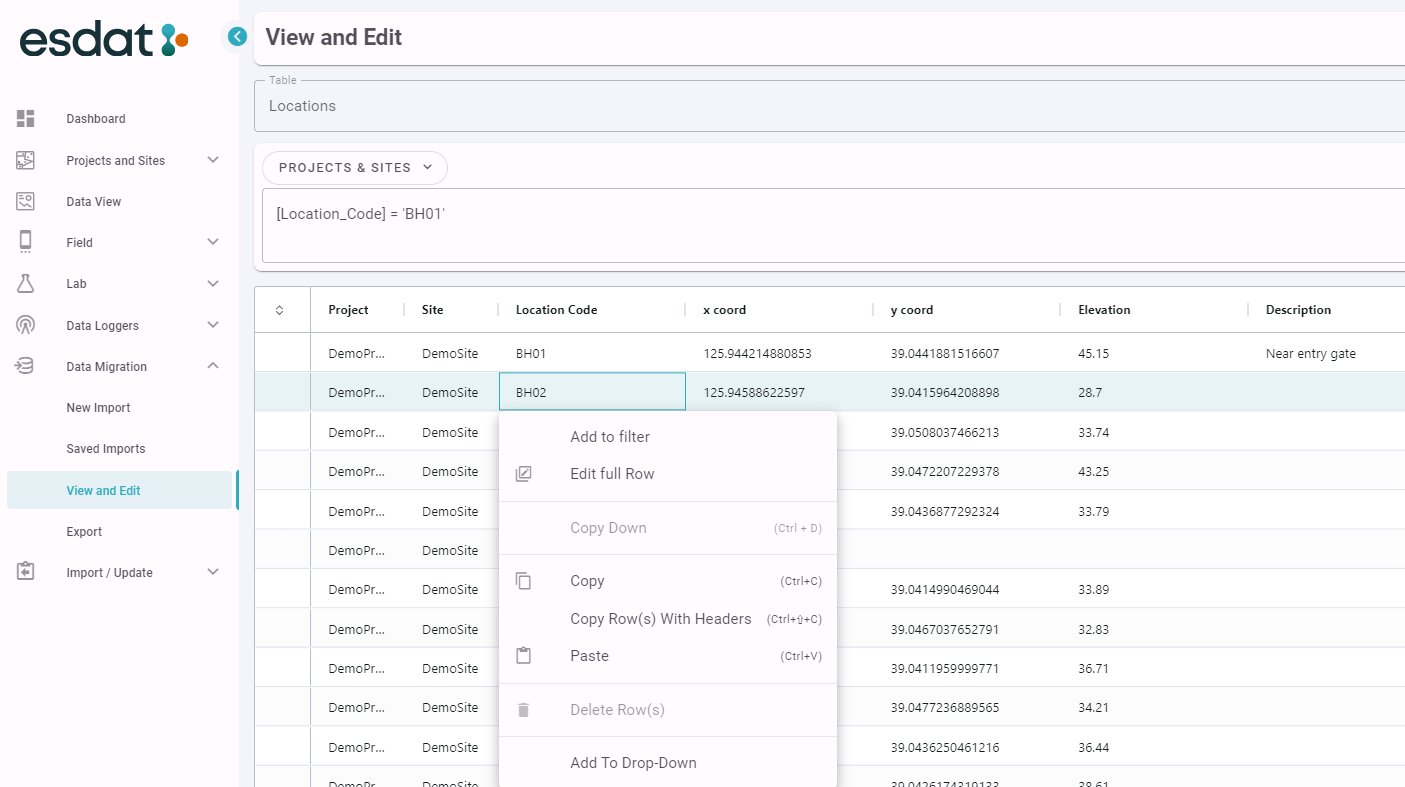1405x787 pixels.
Task: Click the Data Migration database icon
Action: (26, 366)
